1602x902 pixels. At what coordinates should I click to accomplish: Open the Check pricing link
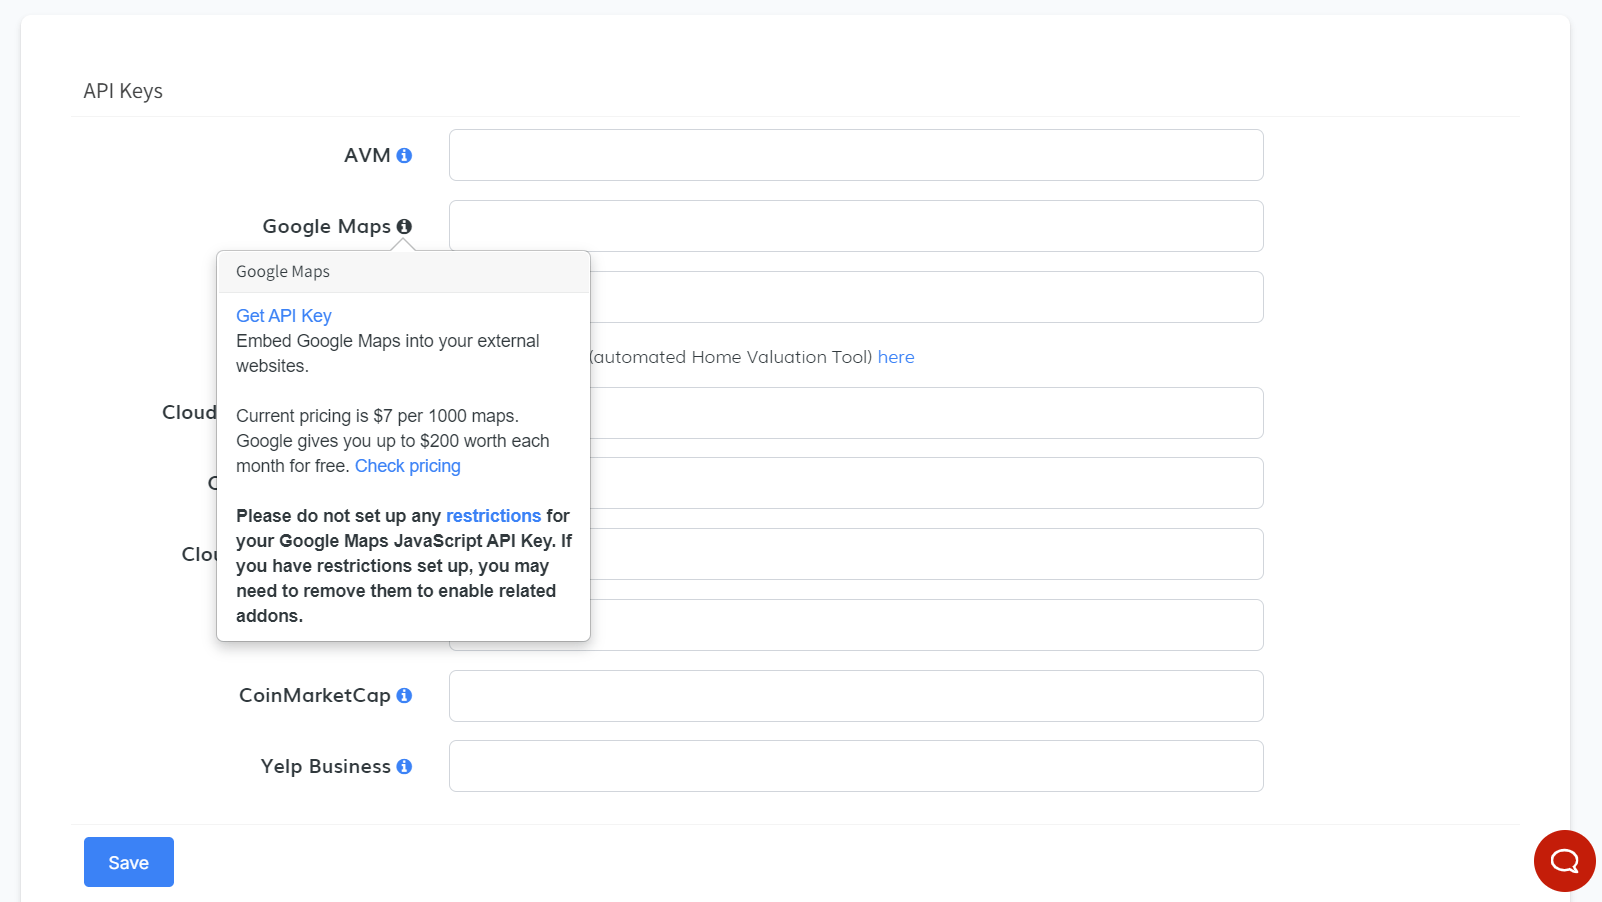pyautogui.click(x=408, y=466)
